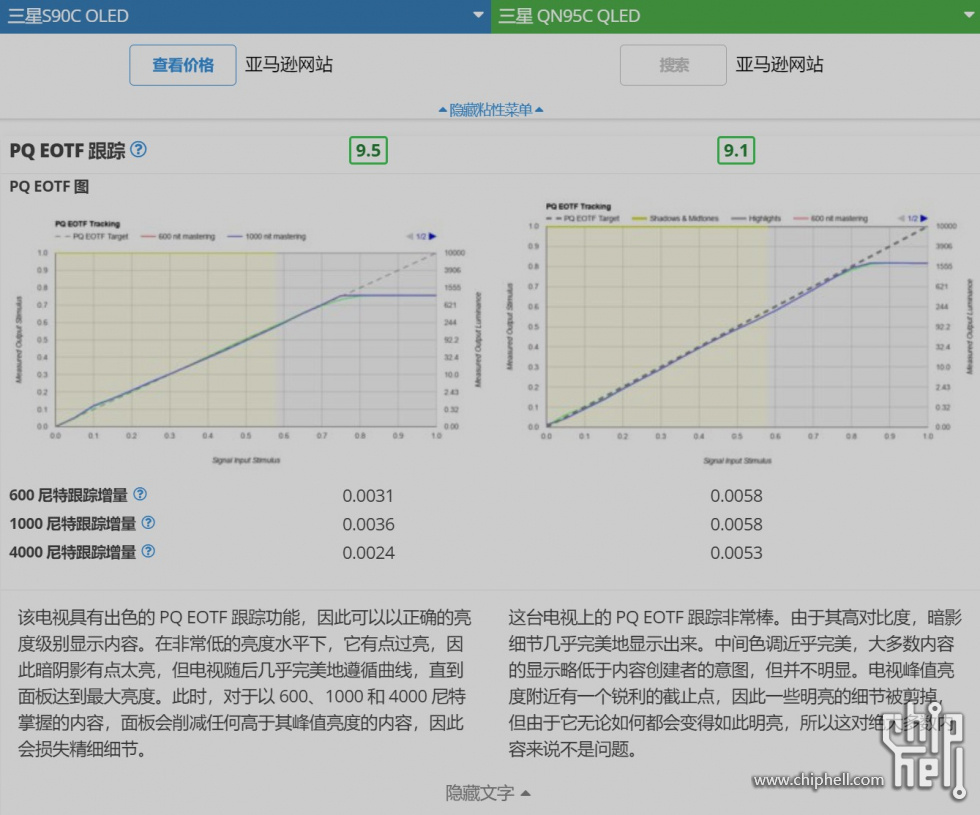Collapse the description via 隐藏文字
This screenshot has height=815, width=980.
[x=488, y=793]
